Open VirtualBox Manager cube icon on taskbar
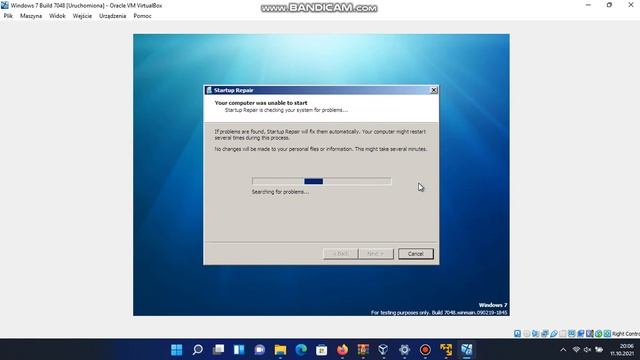Screen dimensions: 640x360 pyautogui.click(x=383, y=350)
